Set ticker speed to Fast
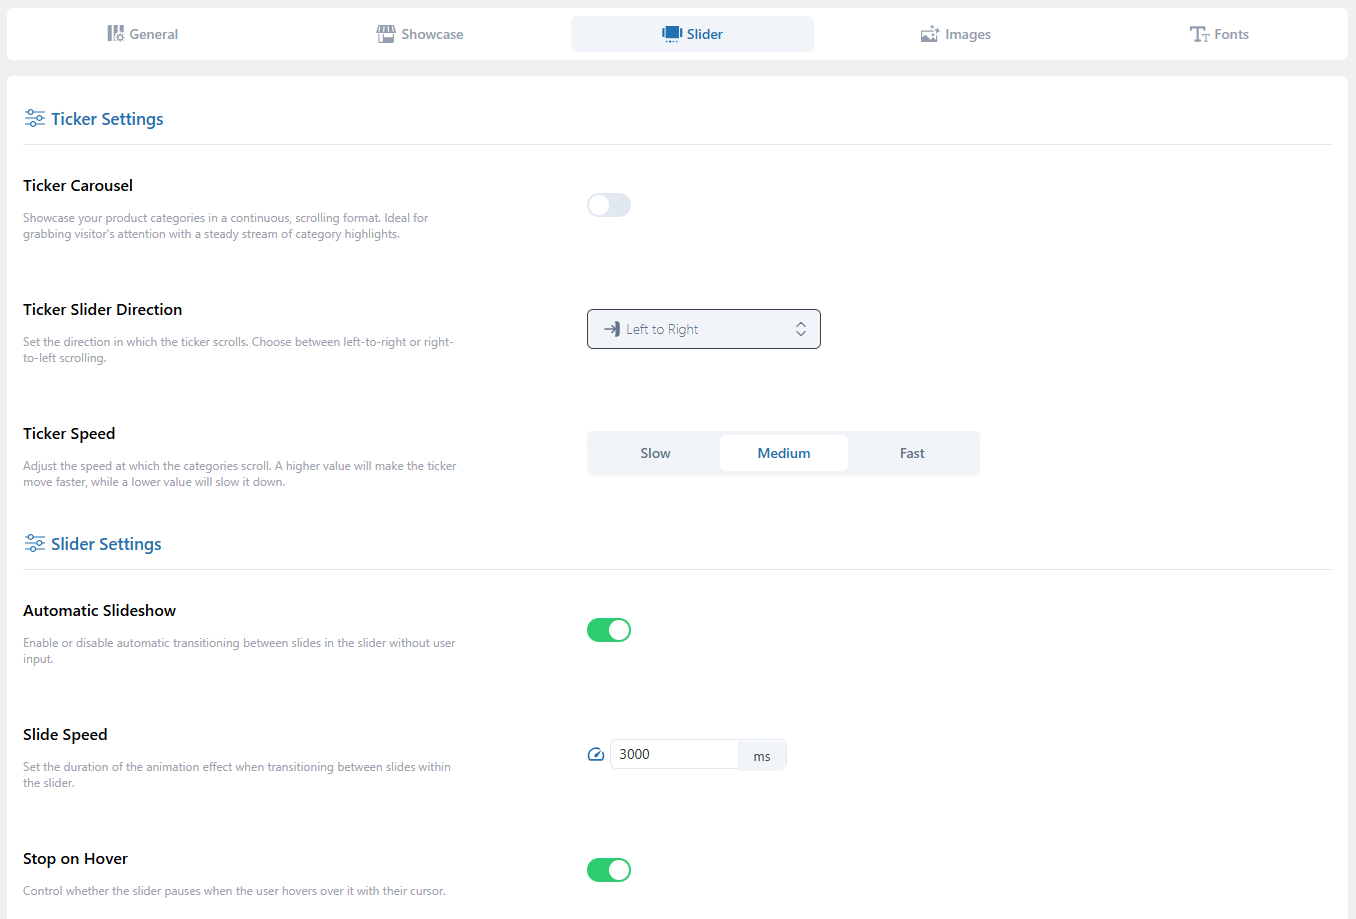The image size is (1356, 919). (912, 453)
